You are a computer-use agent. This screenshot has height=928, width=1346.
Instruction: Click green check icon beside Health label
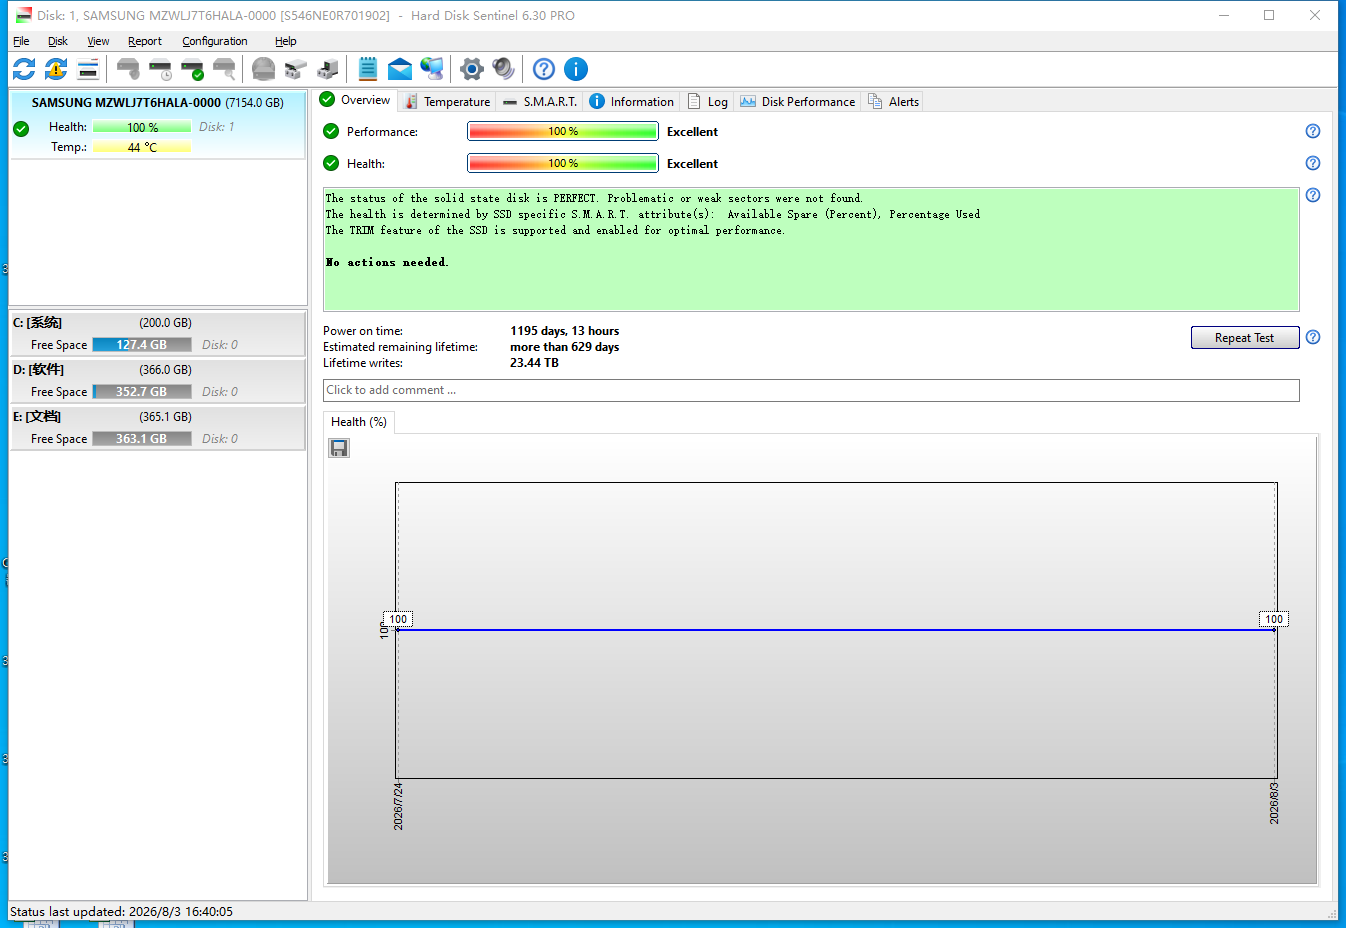click(331, 163)
